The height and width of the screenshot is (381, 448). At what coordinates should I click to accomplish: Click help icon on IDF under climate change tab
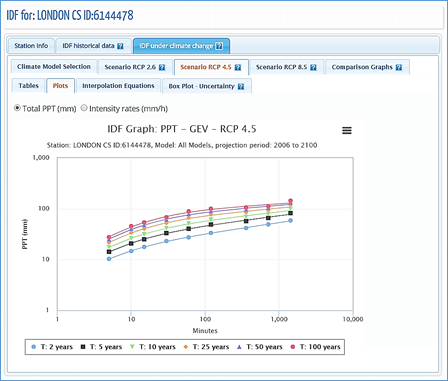(219, 46)
